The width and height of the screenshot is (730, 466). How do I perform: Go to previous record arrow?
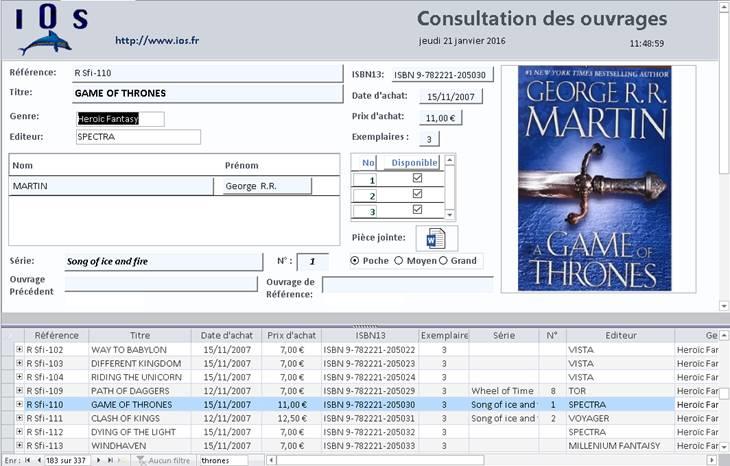(x=39, y=460)
